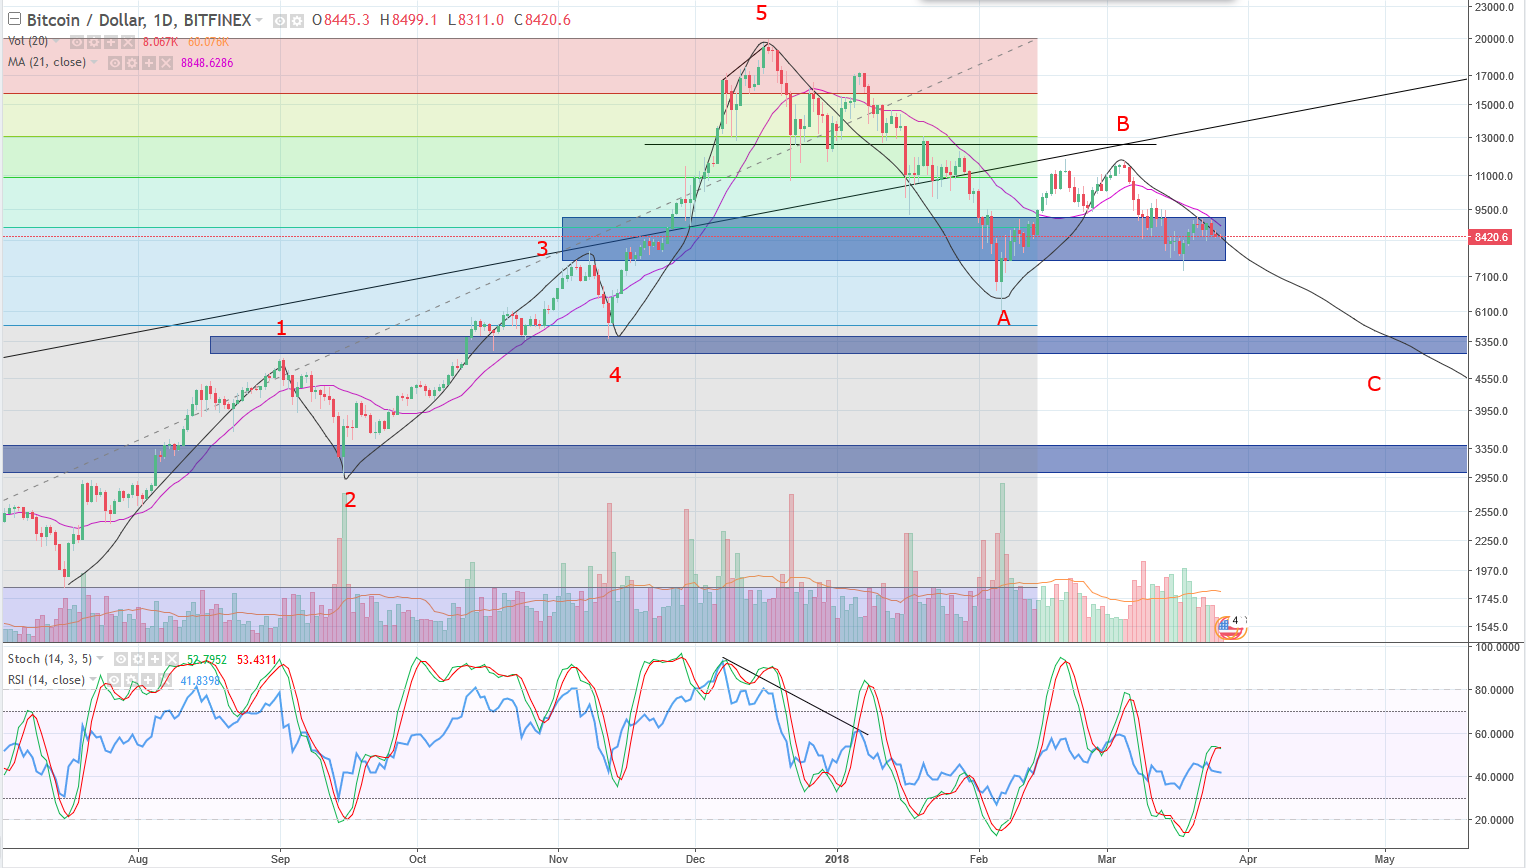
Task: Click the plus icon for Stoch indicator
Action: (x=155, y=659)
